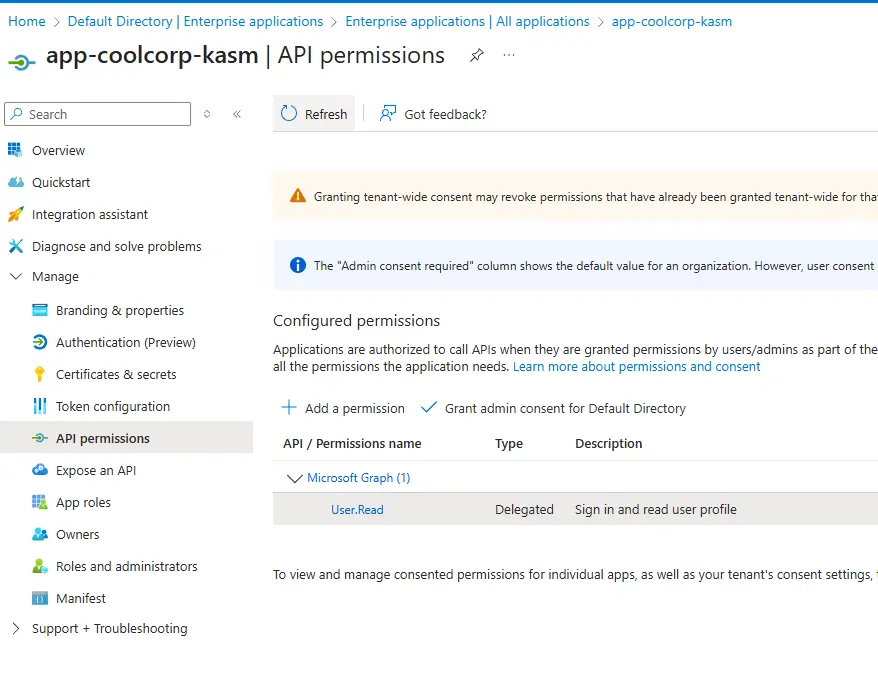Click the Integration assistant rocket icon
This screenshot has height=675, width=878.
[15, 214]
